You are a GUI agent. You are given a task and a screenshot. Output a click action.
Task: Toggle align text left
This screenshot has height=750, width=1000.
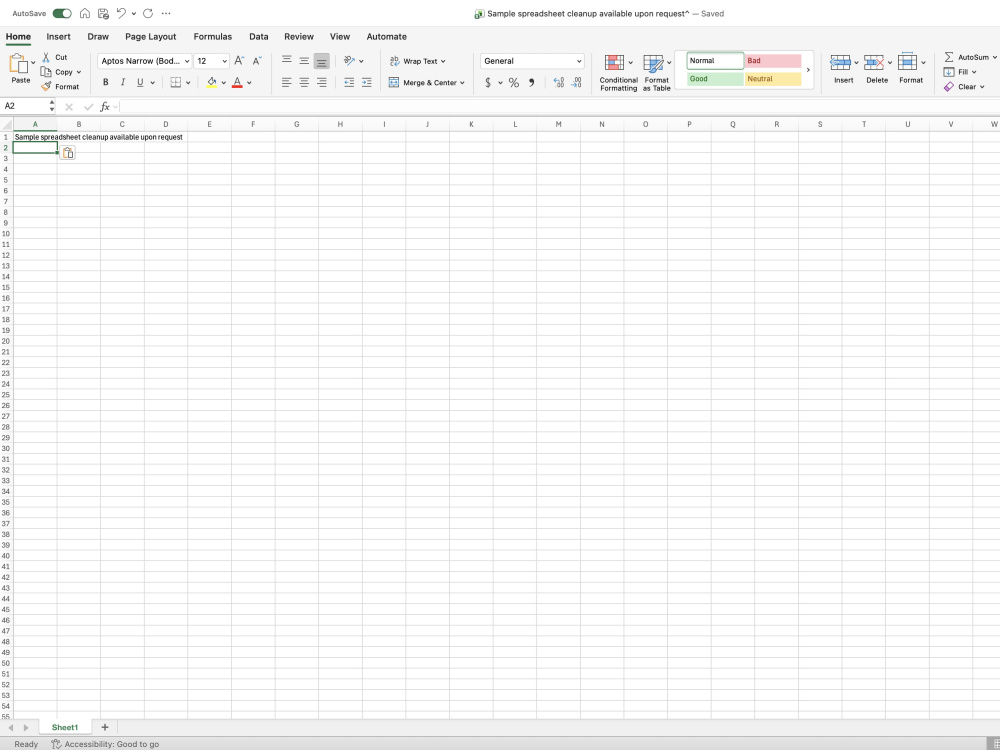[286, 82]
